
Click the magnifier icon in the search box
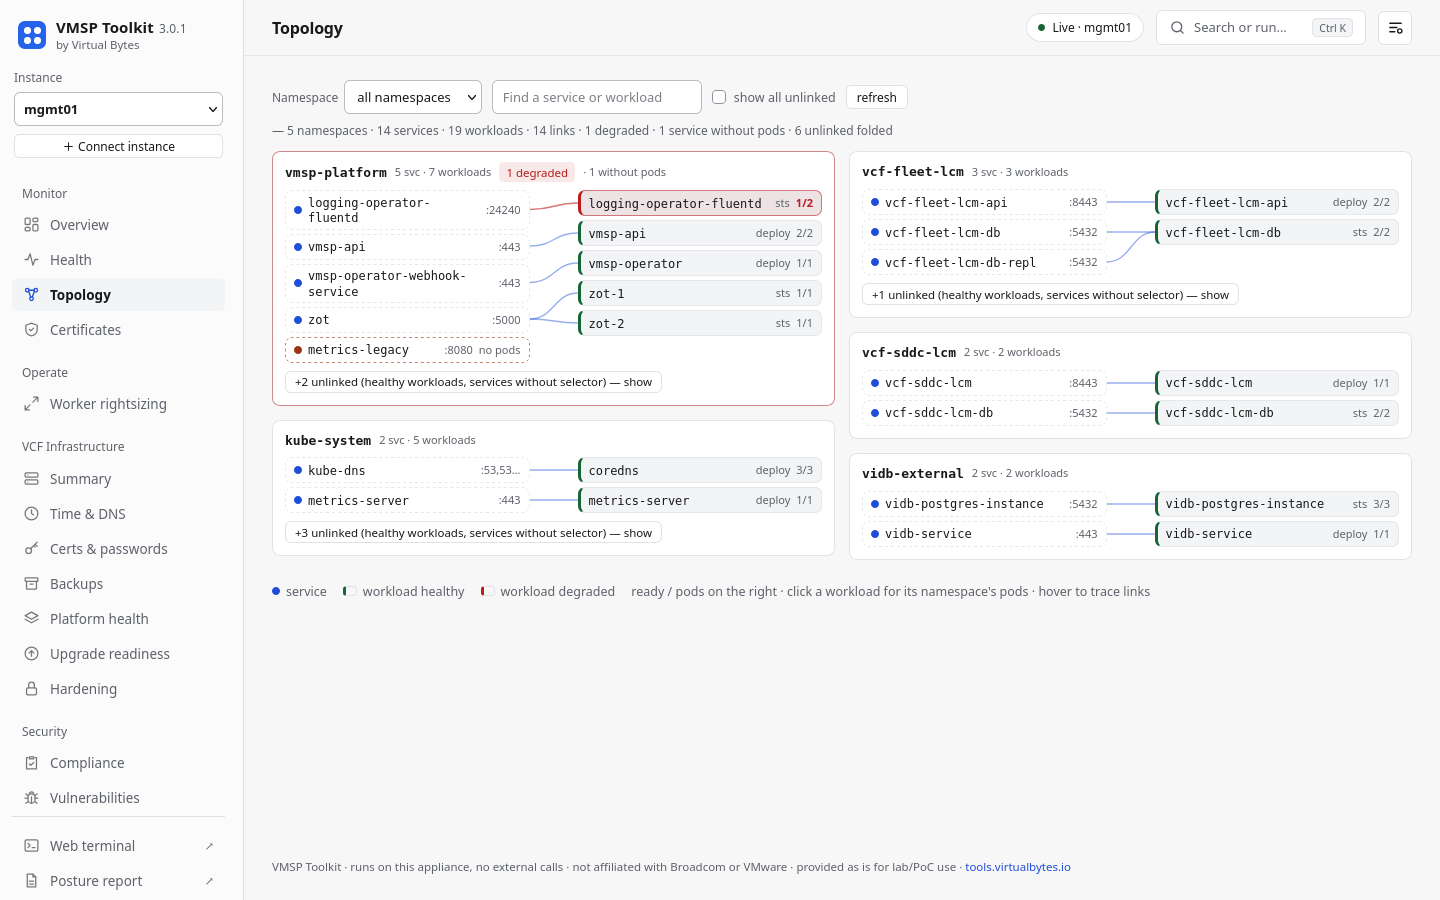point(1178,28)
